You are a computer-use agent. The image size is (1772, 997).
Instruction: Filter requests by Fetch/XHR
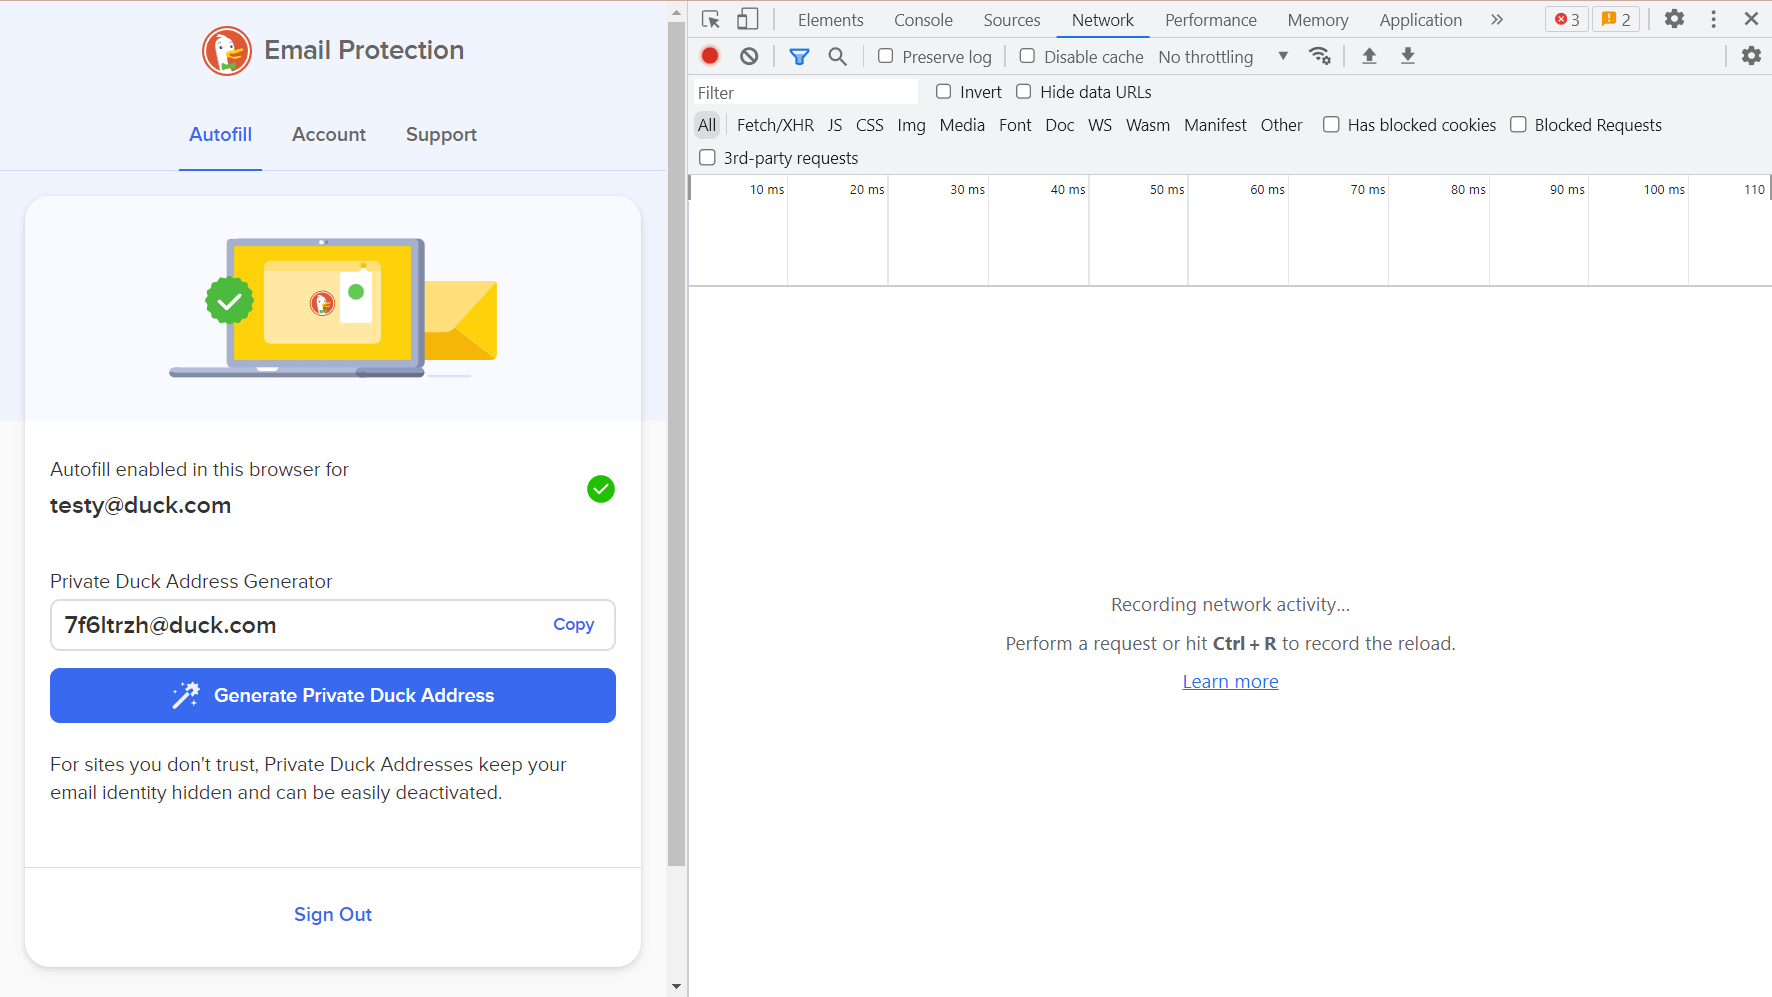click(775, 125)
